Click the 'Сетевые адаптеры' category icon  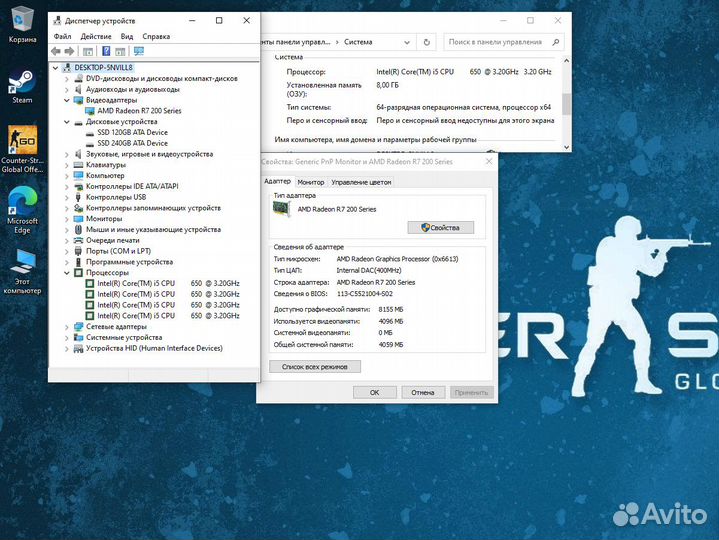[x=78, y=327]
